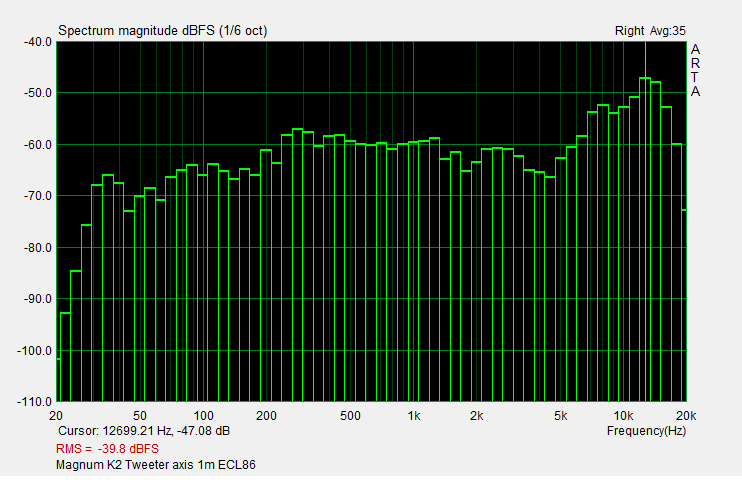The image size is (742, 480).
Task: Click the '-110.0' y-axis label
Action: 35,401
